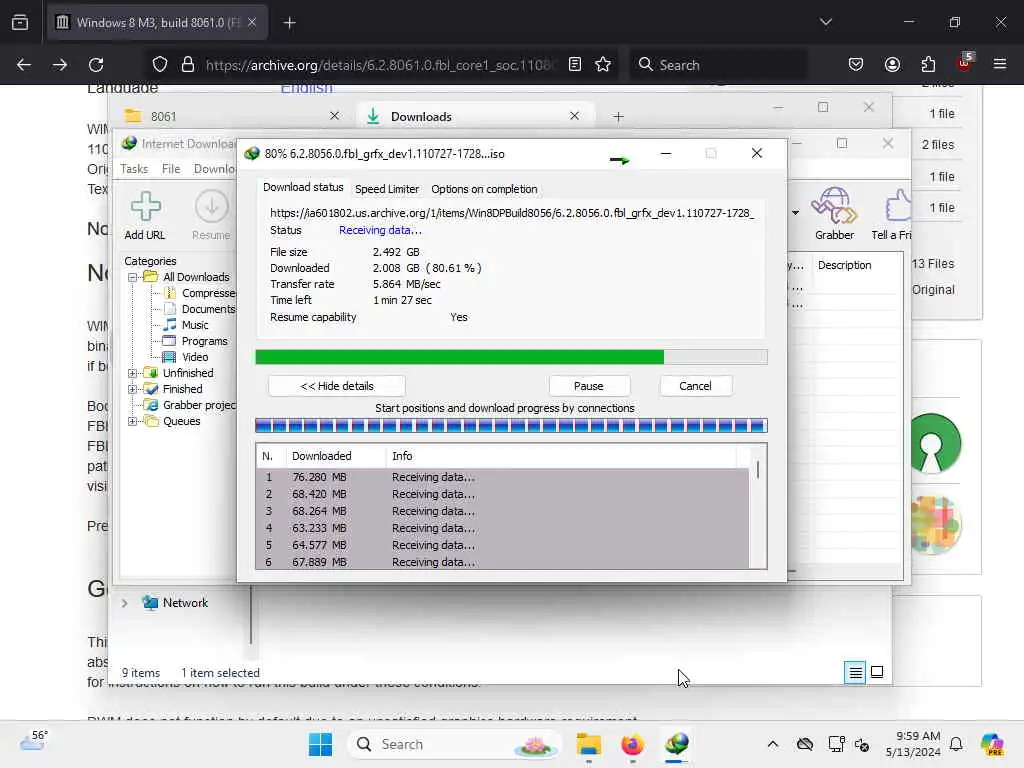Open Firefox hamburger application menu

999,64
